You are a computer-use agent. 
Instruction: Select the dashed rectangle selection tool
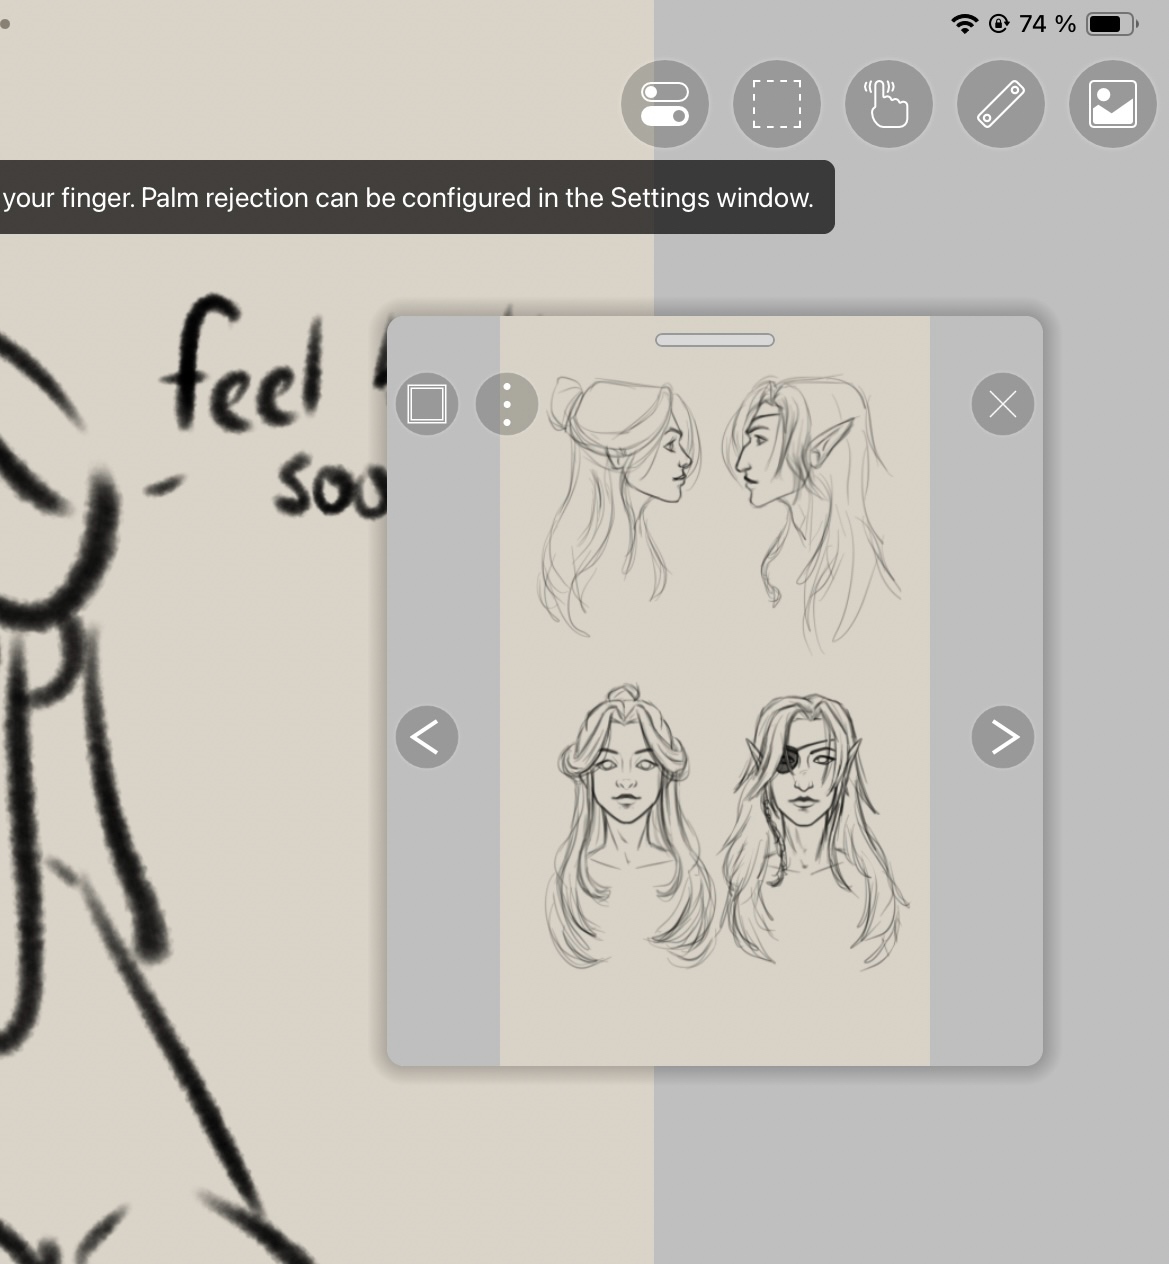click(777, 104)
